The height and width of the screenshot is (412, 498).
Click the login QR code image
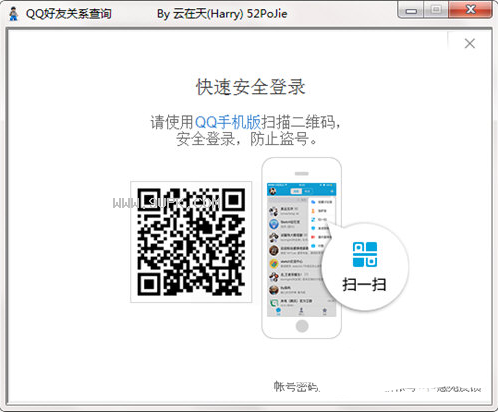[x=191, y=242]
